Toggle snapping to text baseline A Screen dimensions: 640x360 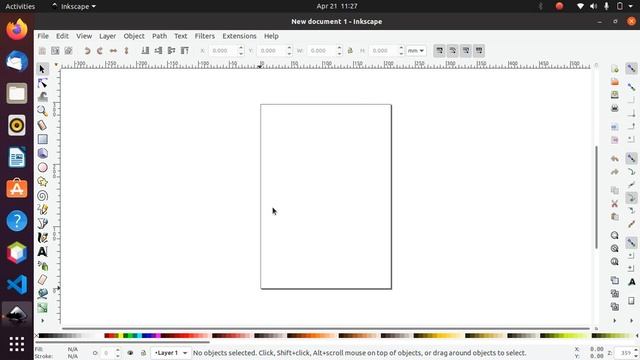(x=631, y=282)
